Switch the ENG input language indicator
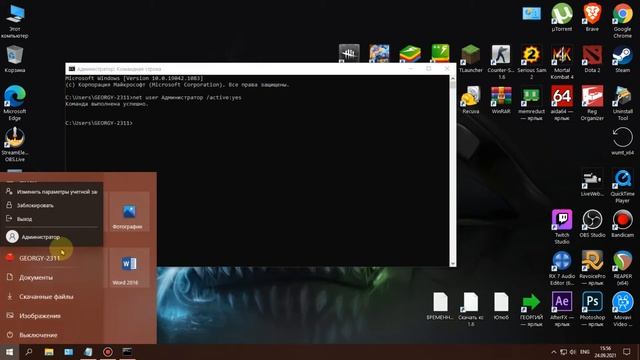This screenshot has width=640, height=360. [585, 352]
